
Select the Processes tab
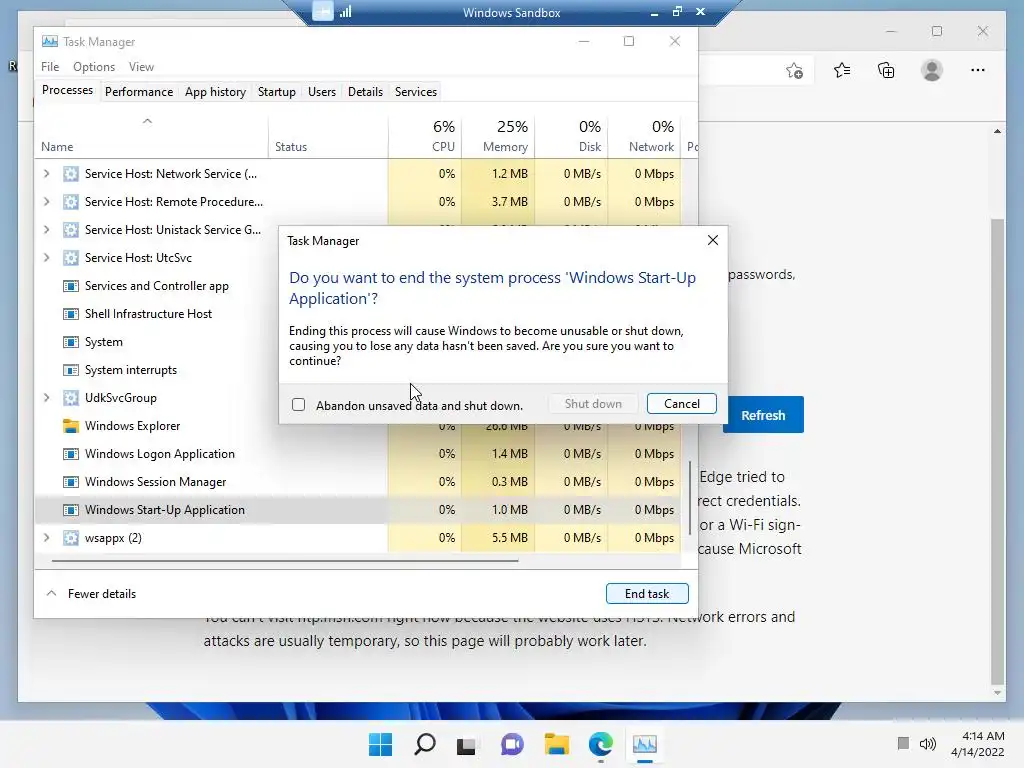[x=67, y=90]
